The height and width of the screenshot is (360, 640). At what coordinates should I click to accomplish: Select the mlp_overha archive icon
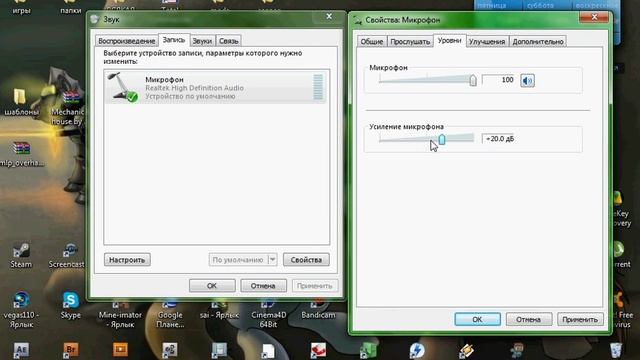[21, 148]
